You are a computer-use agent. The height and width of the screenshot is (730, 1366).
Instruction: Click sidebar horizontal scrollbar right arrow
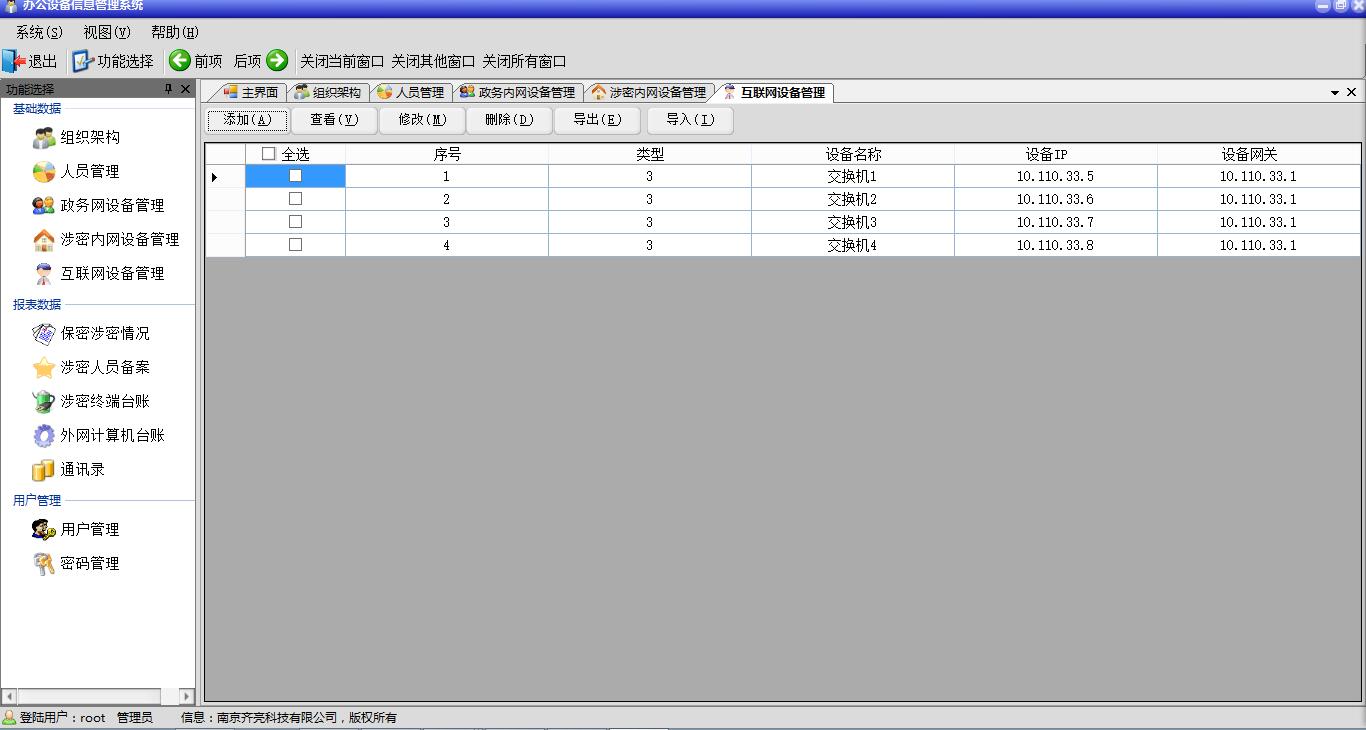click(187, 696)
